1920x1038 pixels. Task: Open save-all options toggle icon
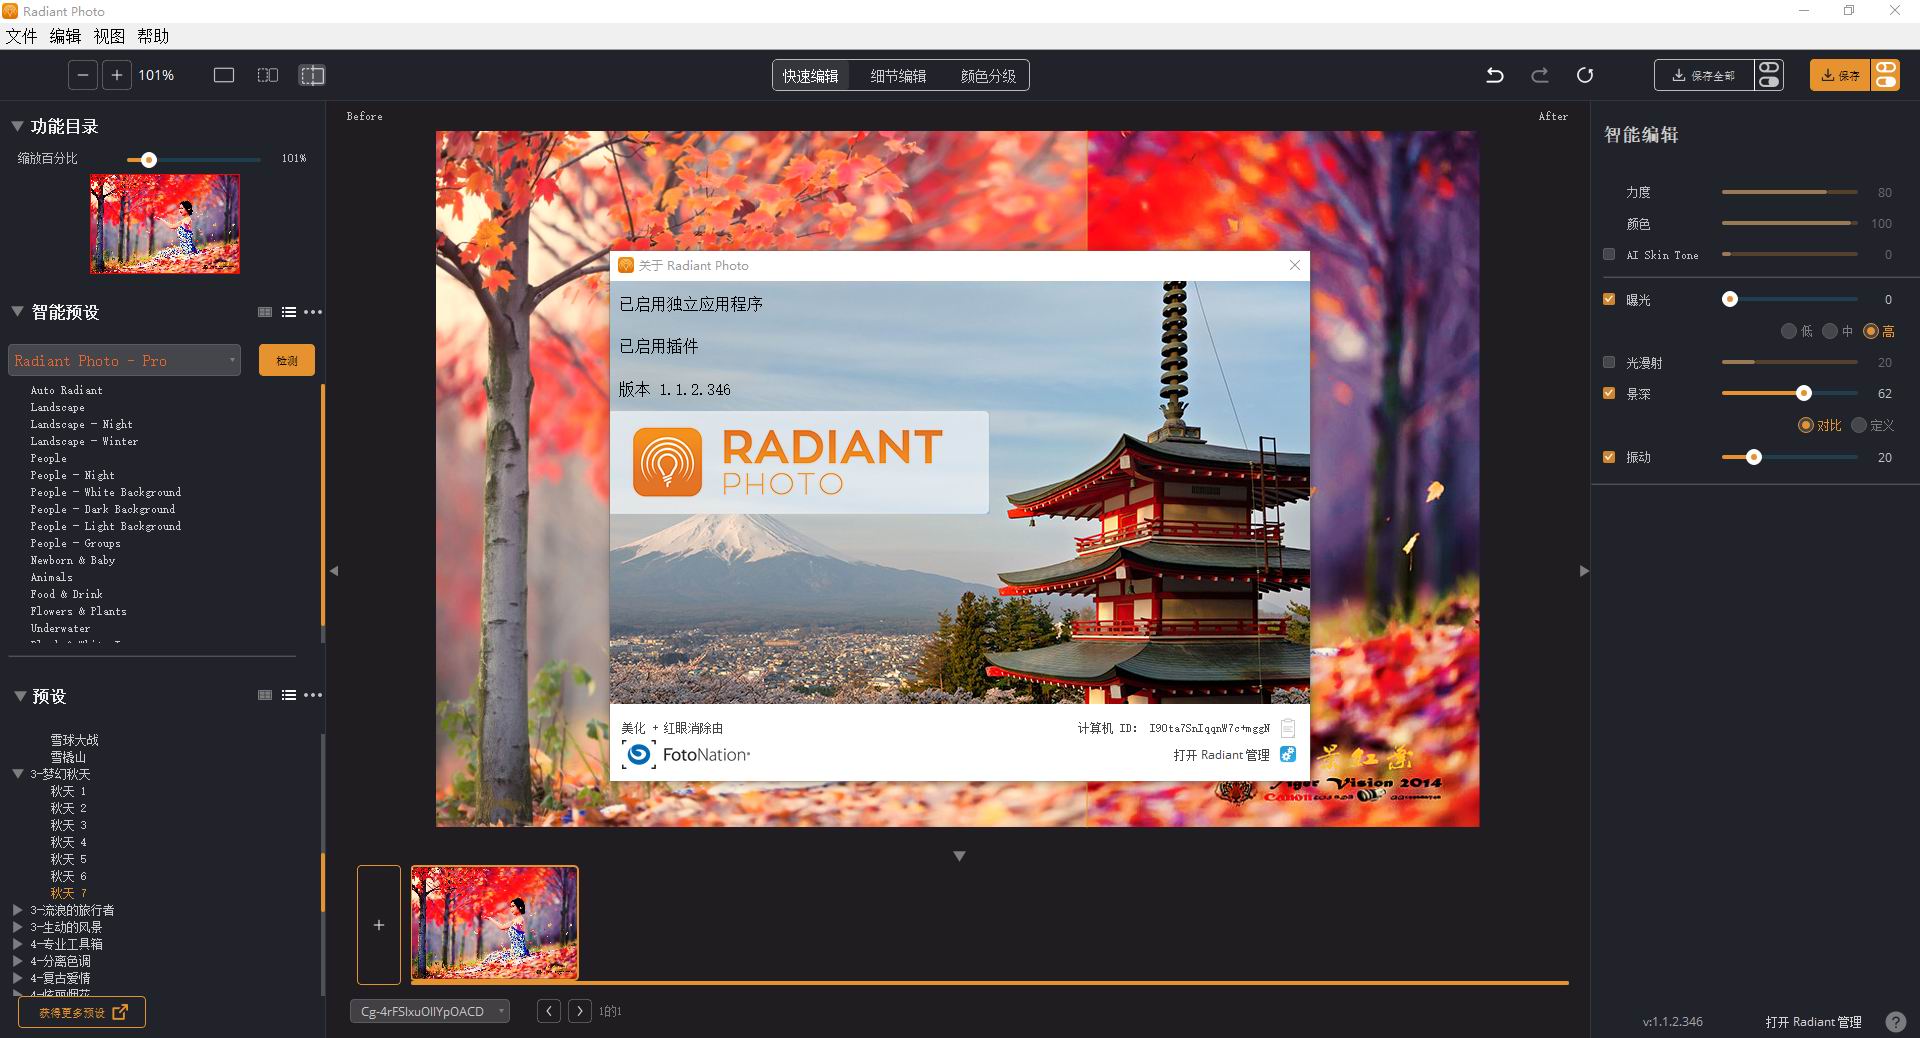click(x=1769, y=75)
